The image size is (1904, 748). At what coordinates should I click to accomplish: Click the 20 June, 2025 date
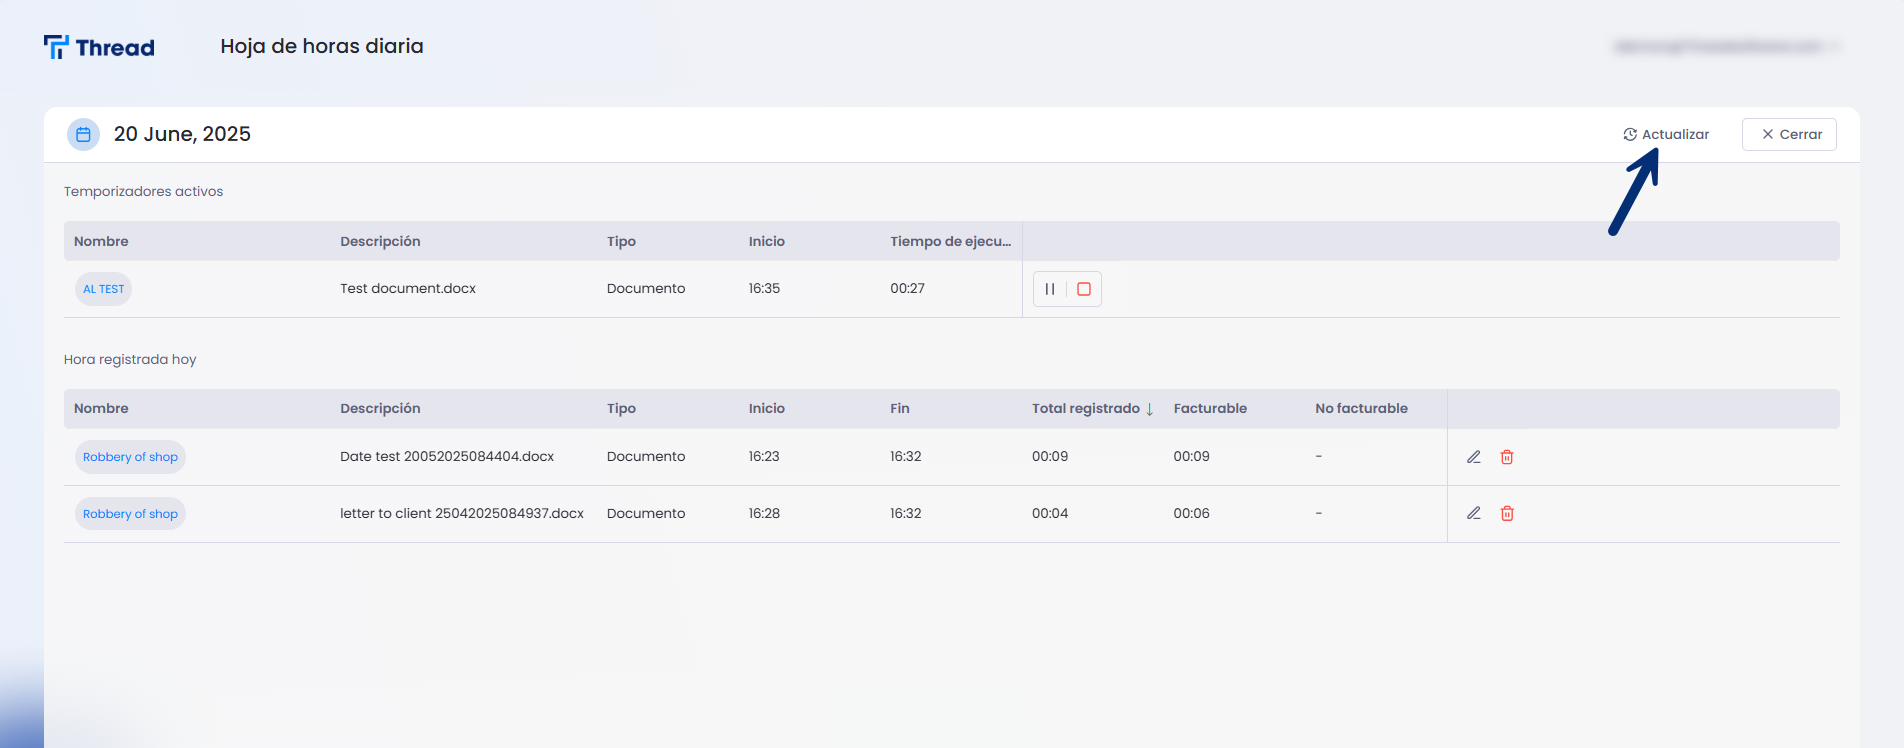[x=182, y=134]
